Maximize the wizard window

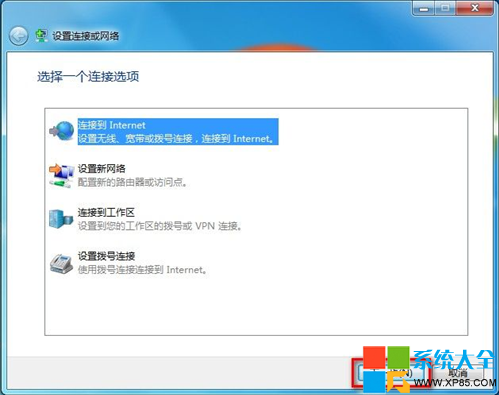(445, 8)
